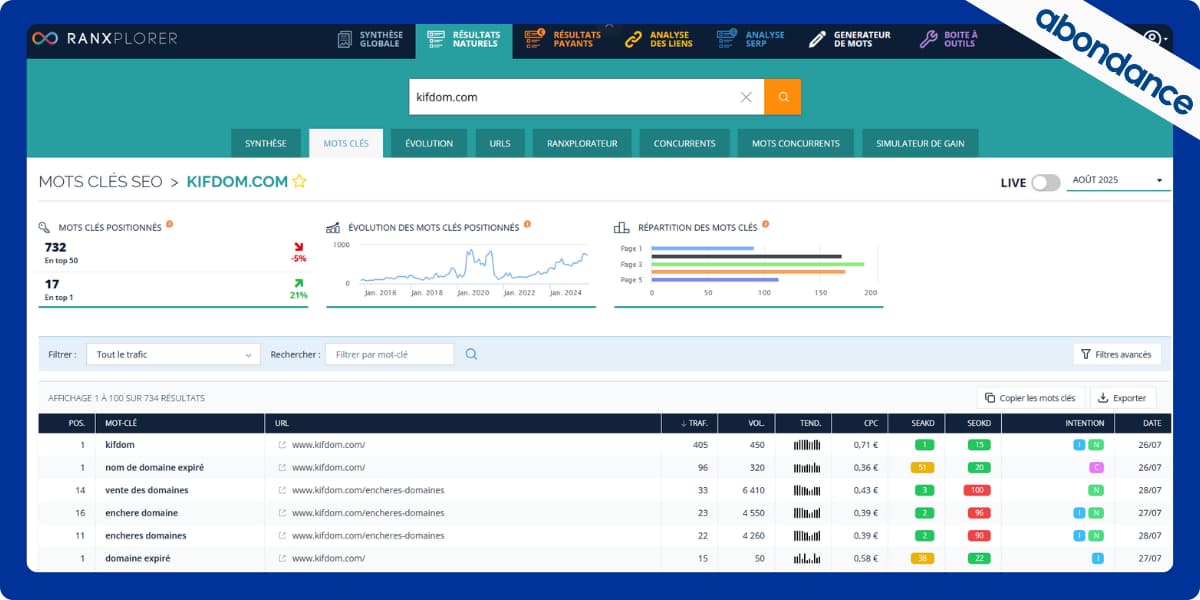This screenshot has height=600, width=1200.
Task: Switch to the MOTS CLÉS tab
Action: click(x=346, y=143)
